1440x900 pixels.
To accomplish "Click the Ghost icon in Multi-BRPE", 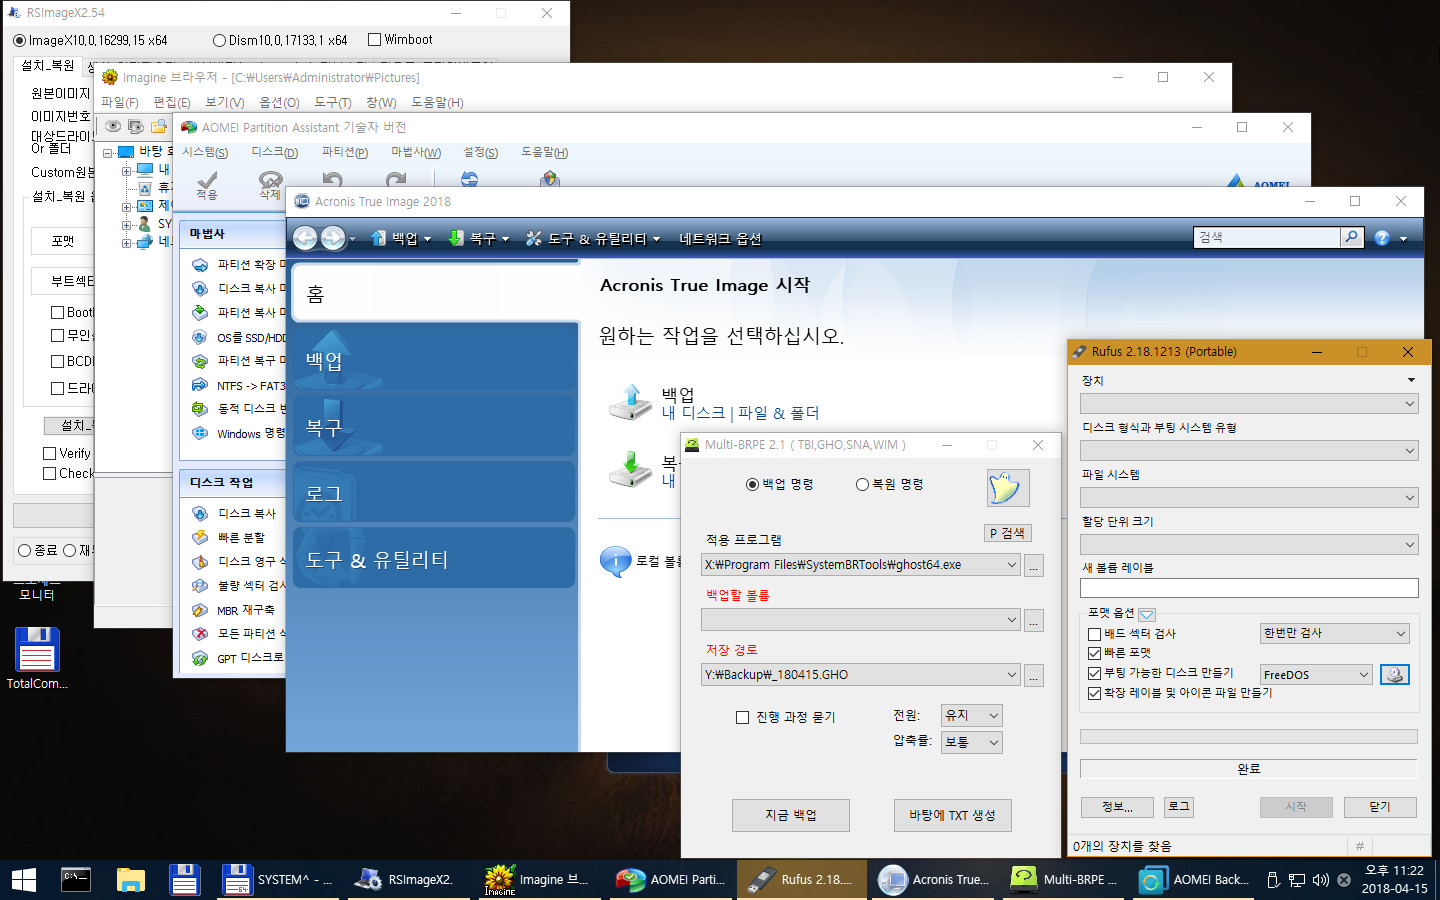I will (x=1007, y=487).
